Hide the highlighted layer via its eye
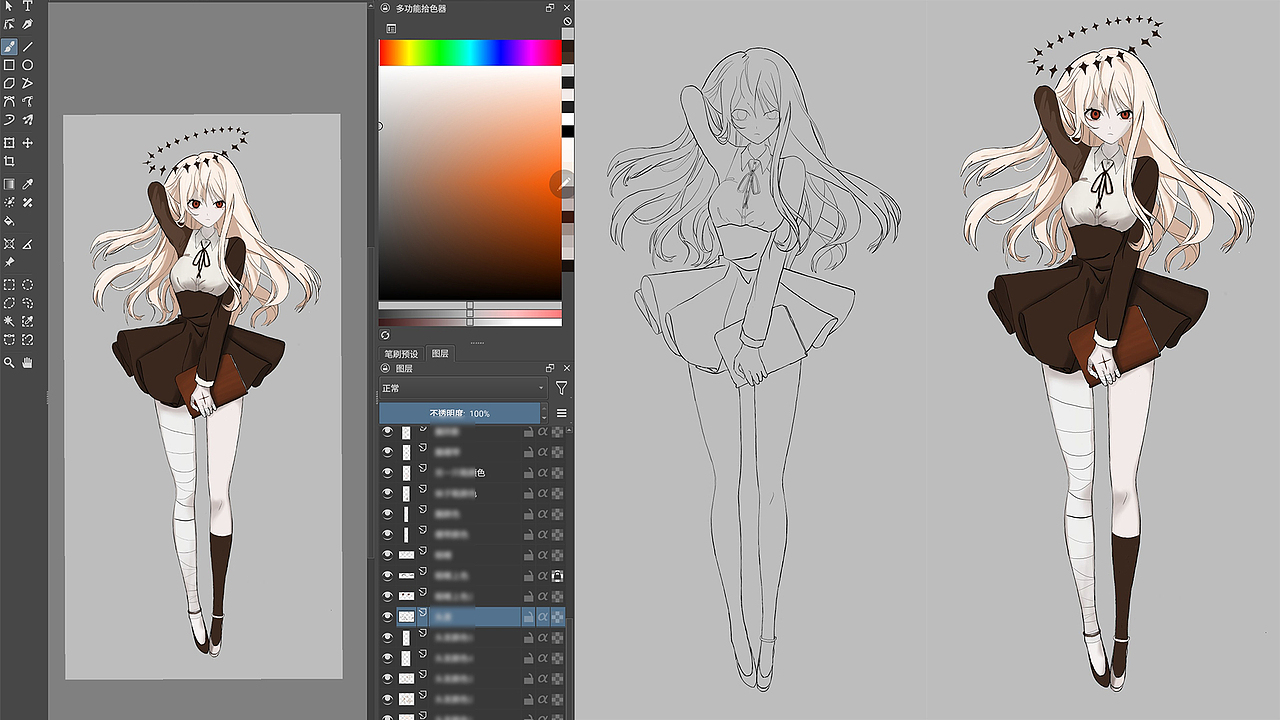Image resolution: width=1280 pixels, height=720 pixels. tap(388, 617)
